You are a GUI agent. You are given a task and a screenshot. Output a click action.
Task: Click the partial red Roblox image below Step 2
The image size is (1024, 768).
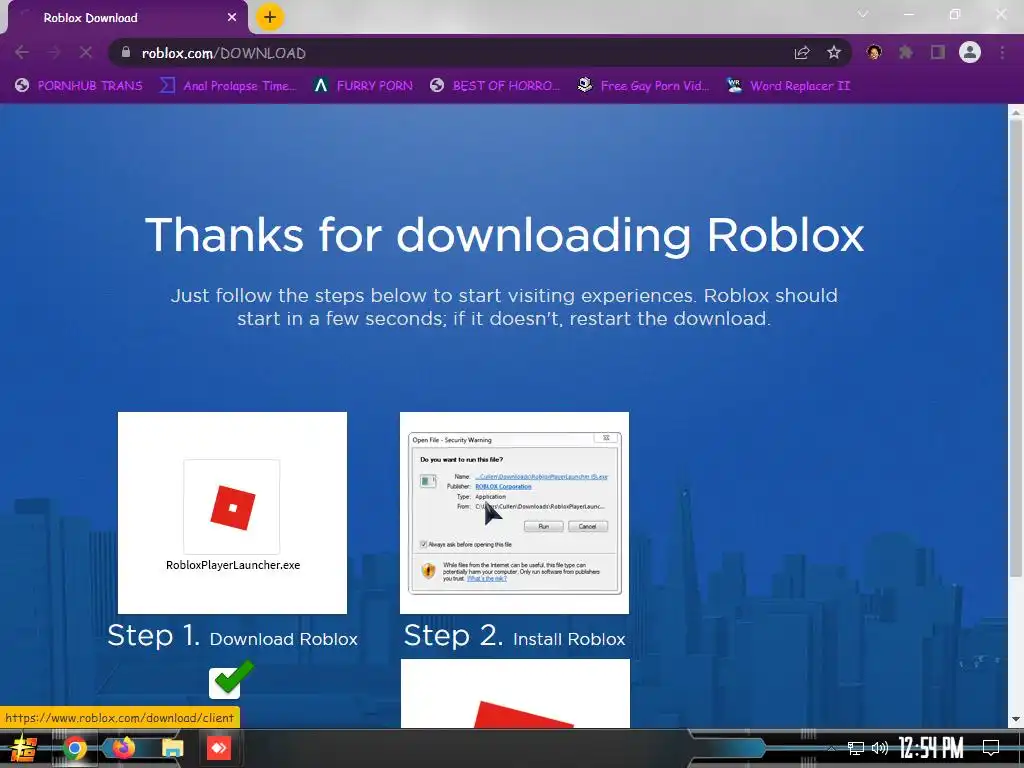pos(515,694)
